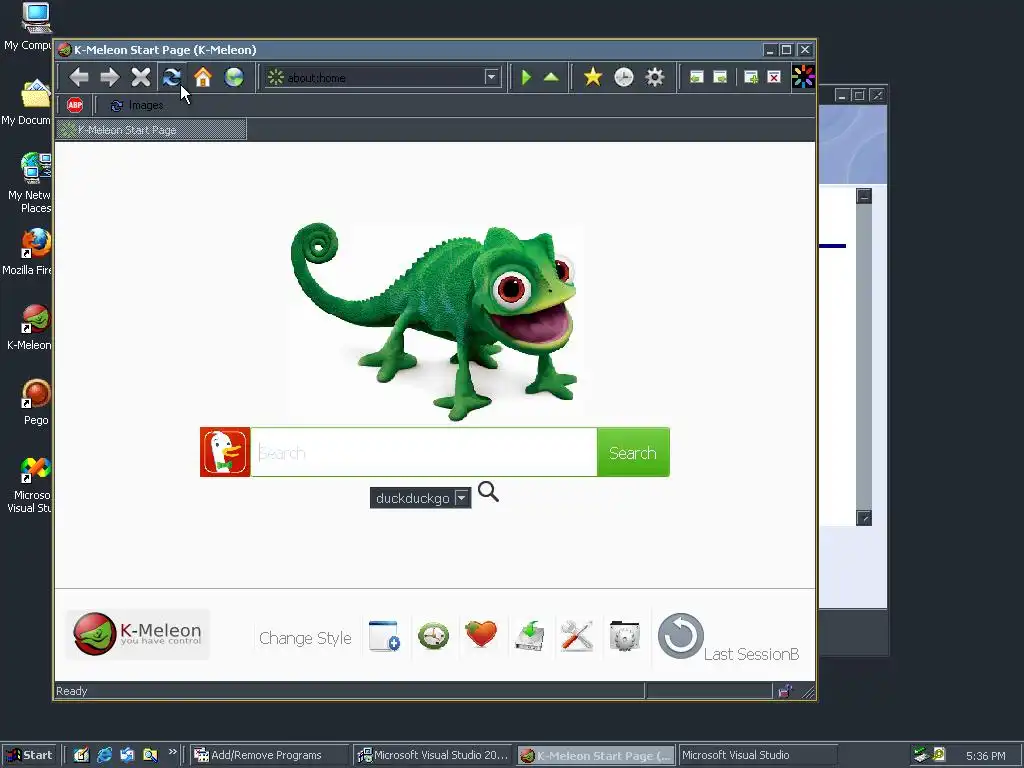Open a new tab with plus icon

(751, 77)
